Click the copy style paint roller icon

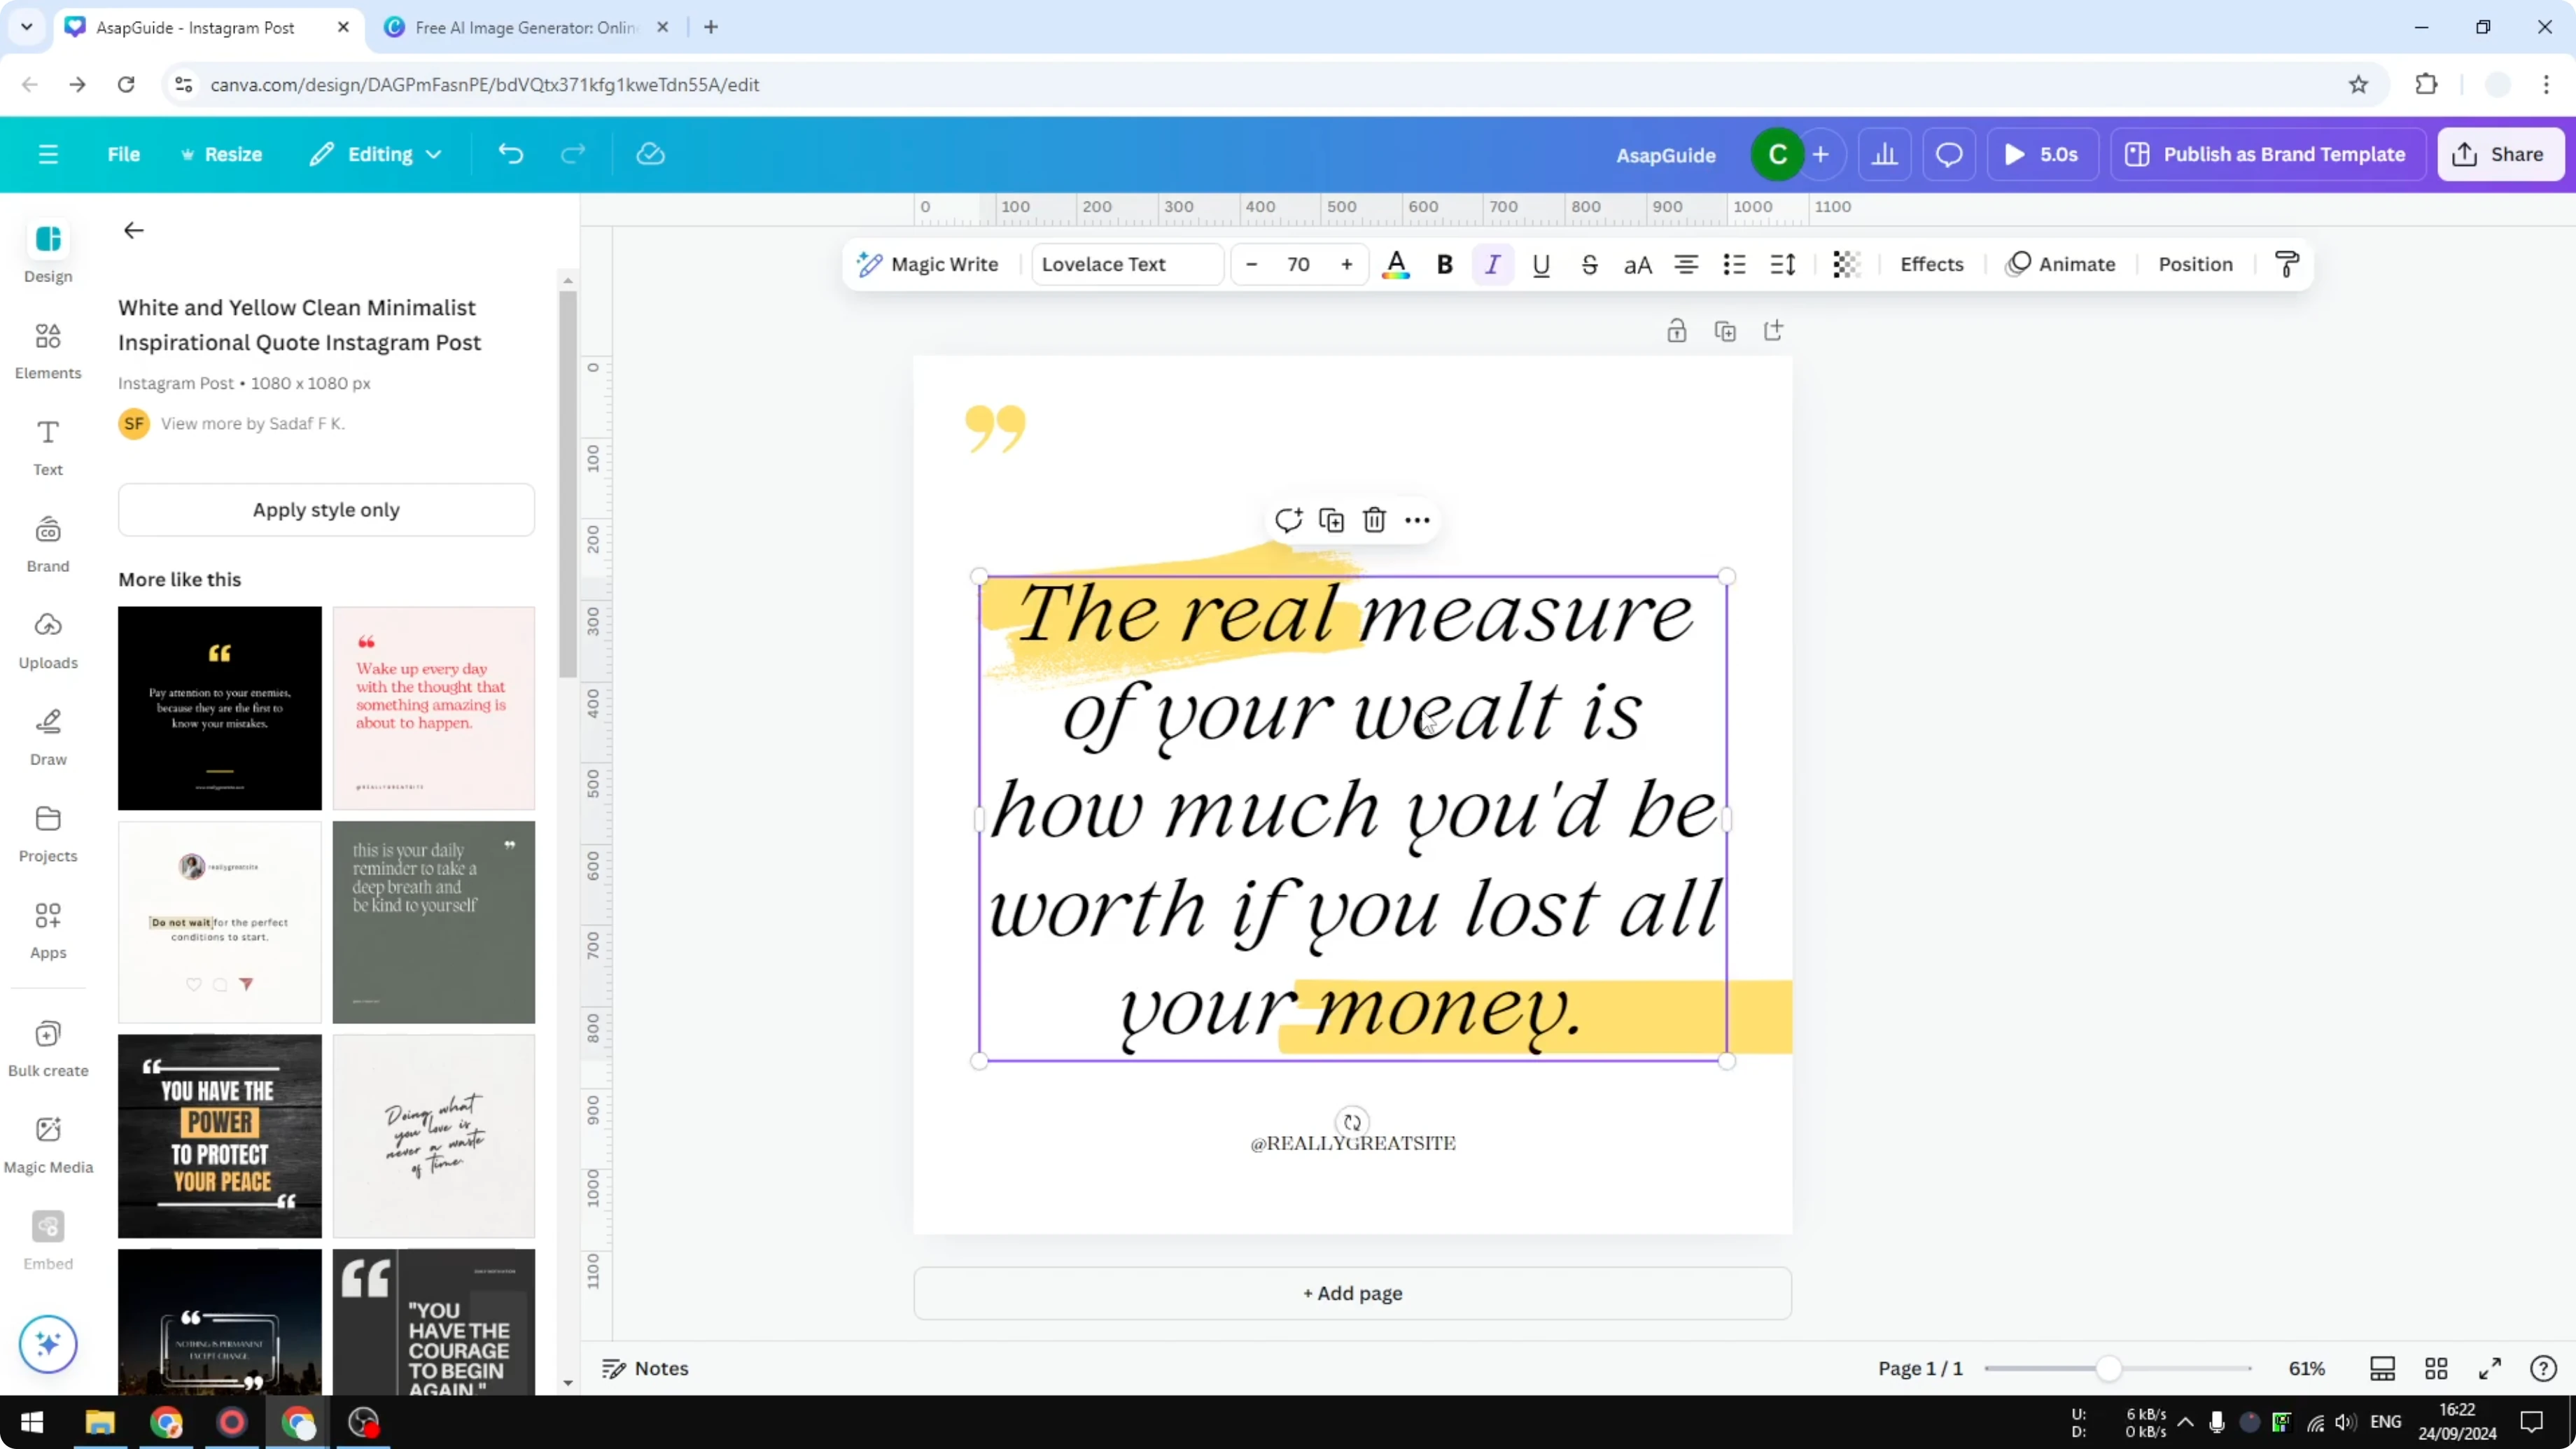[2286, 265]
